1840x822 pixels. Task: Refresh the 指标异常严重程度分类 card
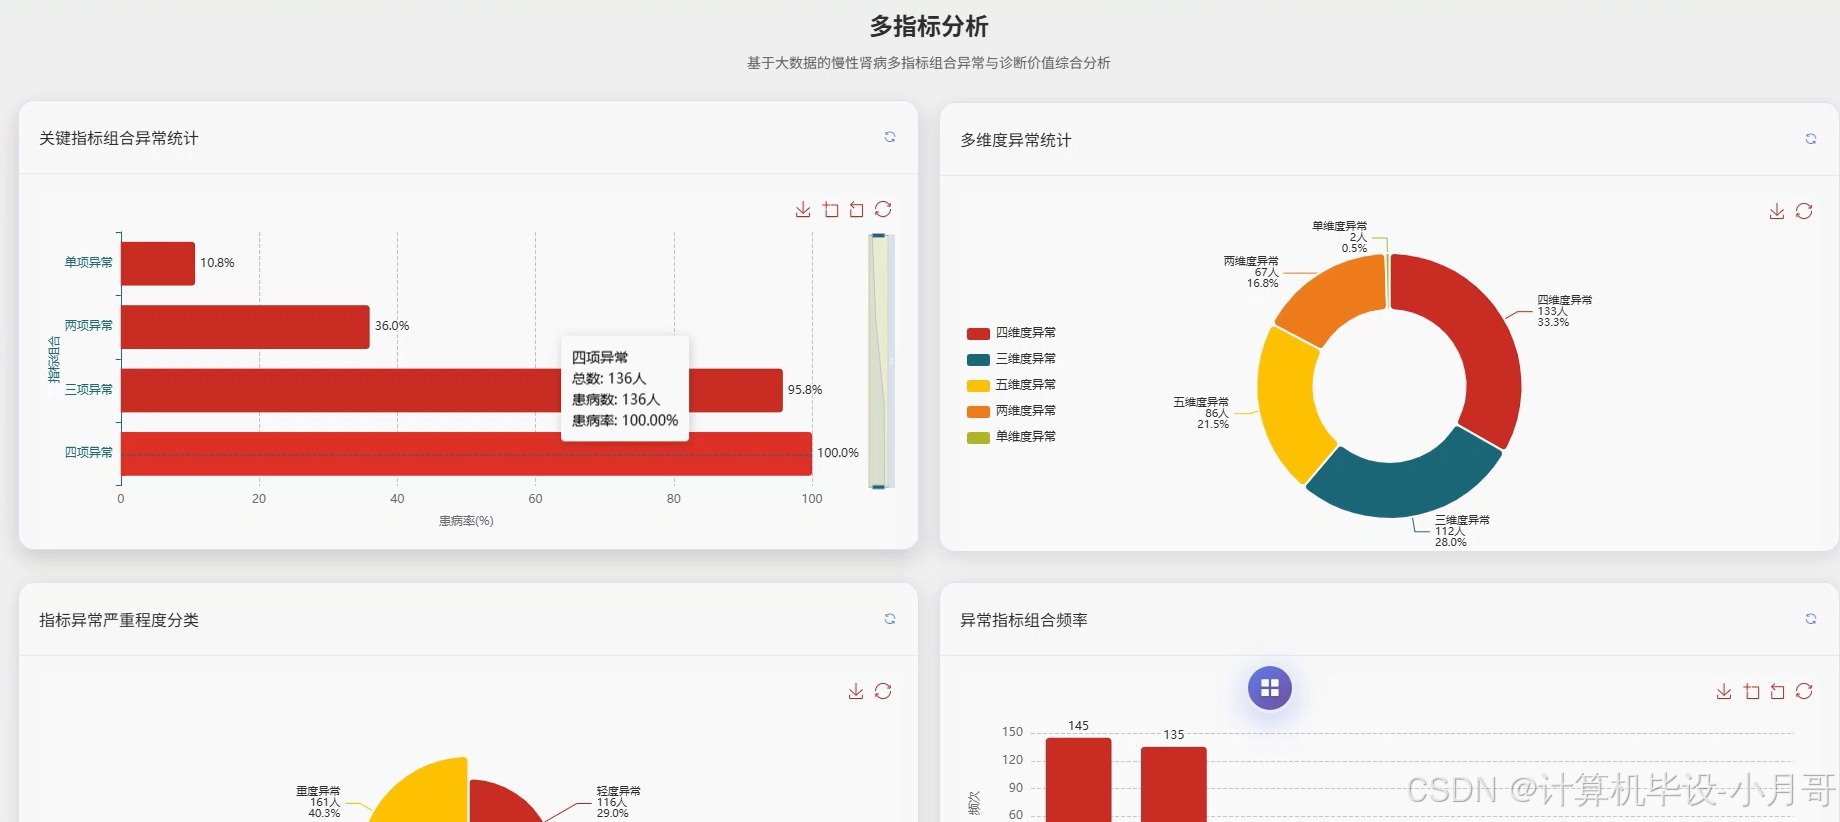tap(889, 619)
